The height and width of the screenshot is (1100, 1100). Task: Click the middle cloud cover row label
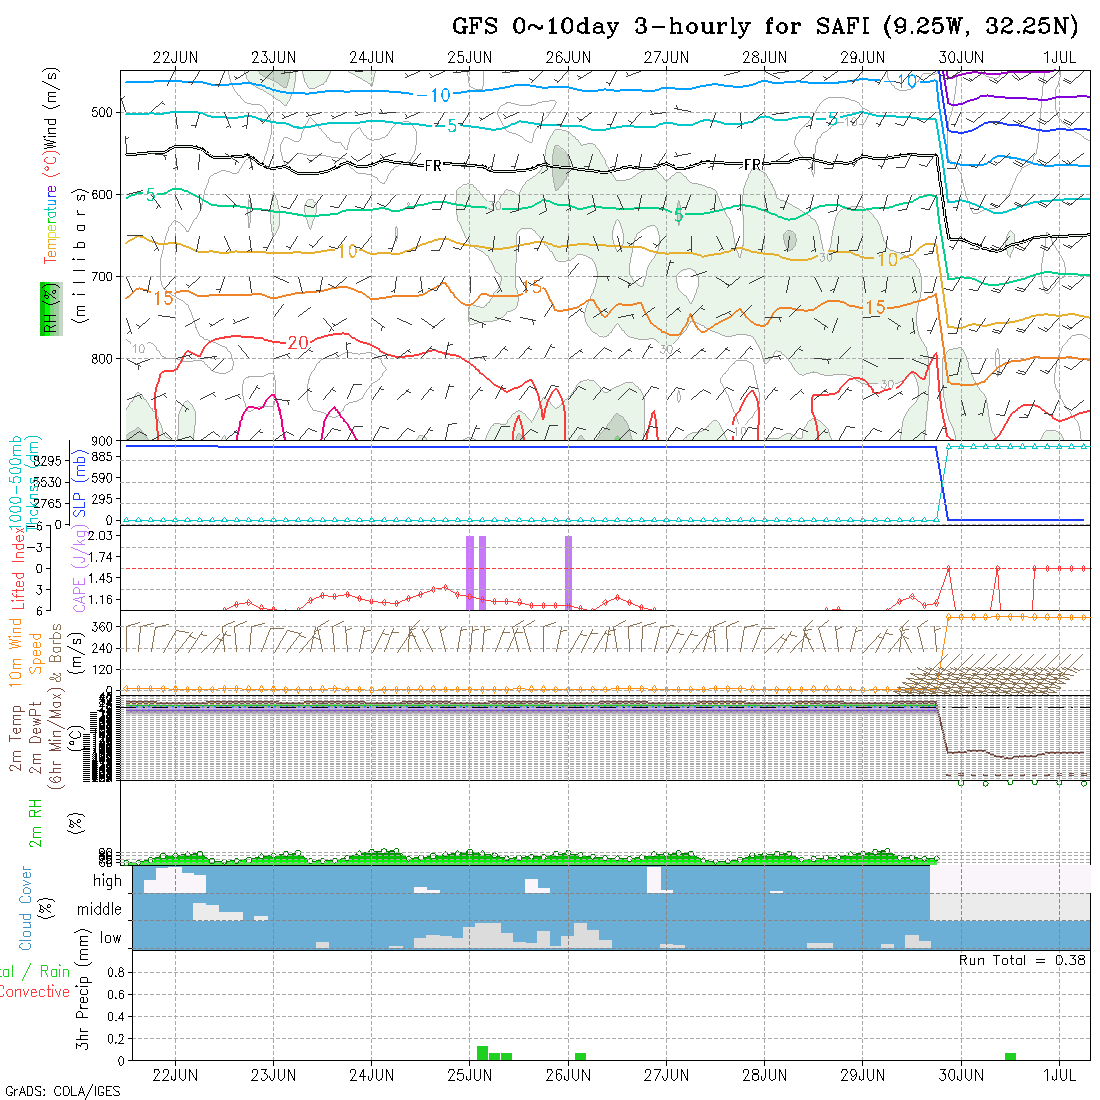click(99, 909)
